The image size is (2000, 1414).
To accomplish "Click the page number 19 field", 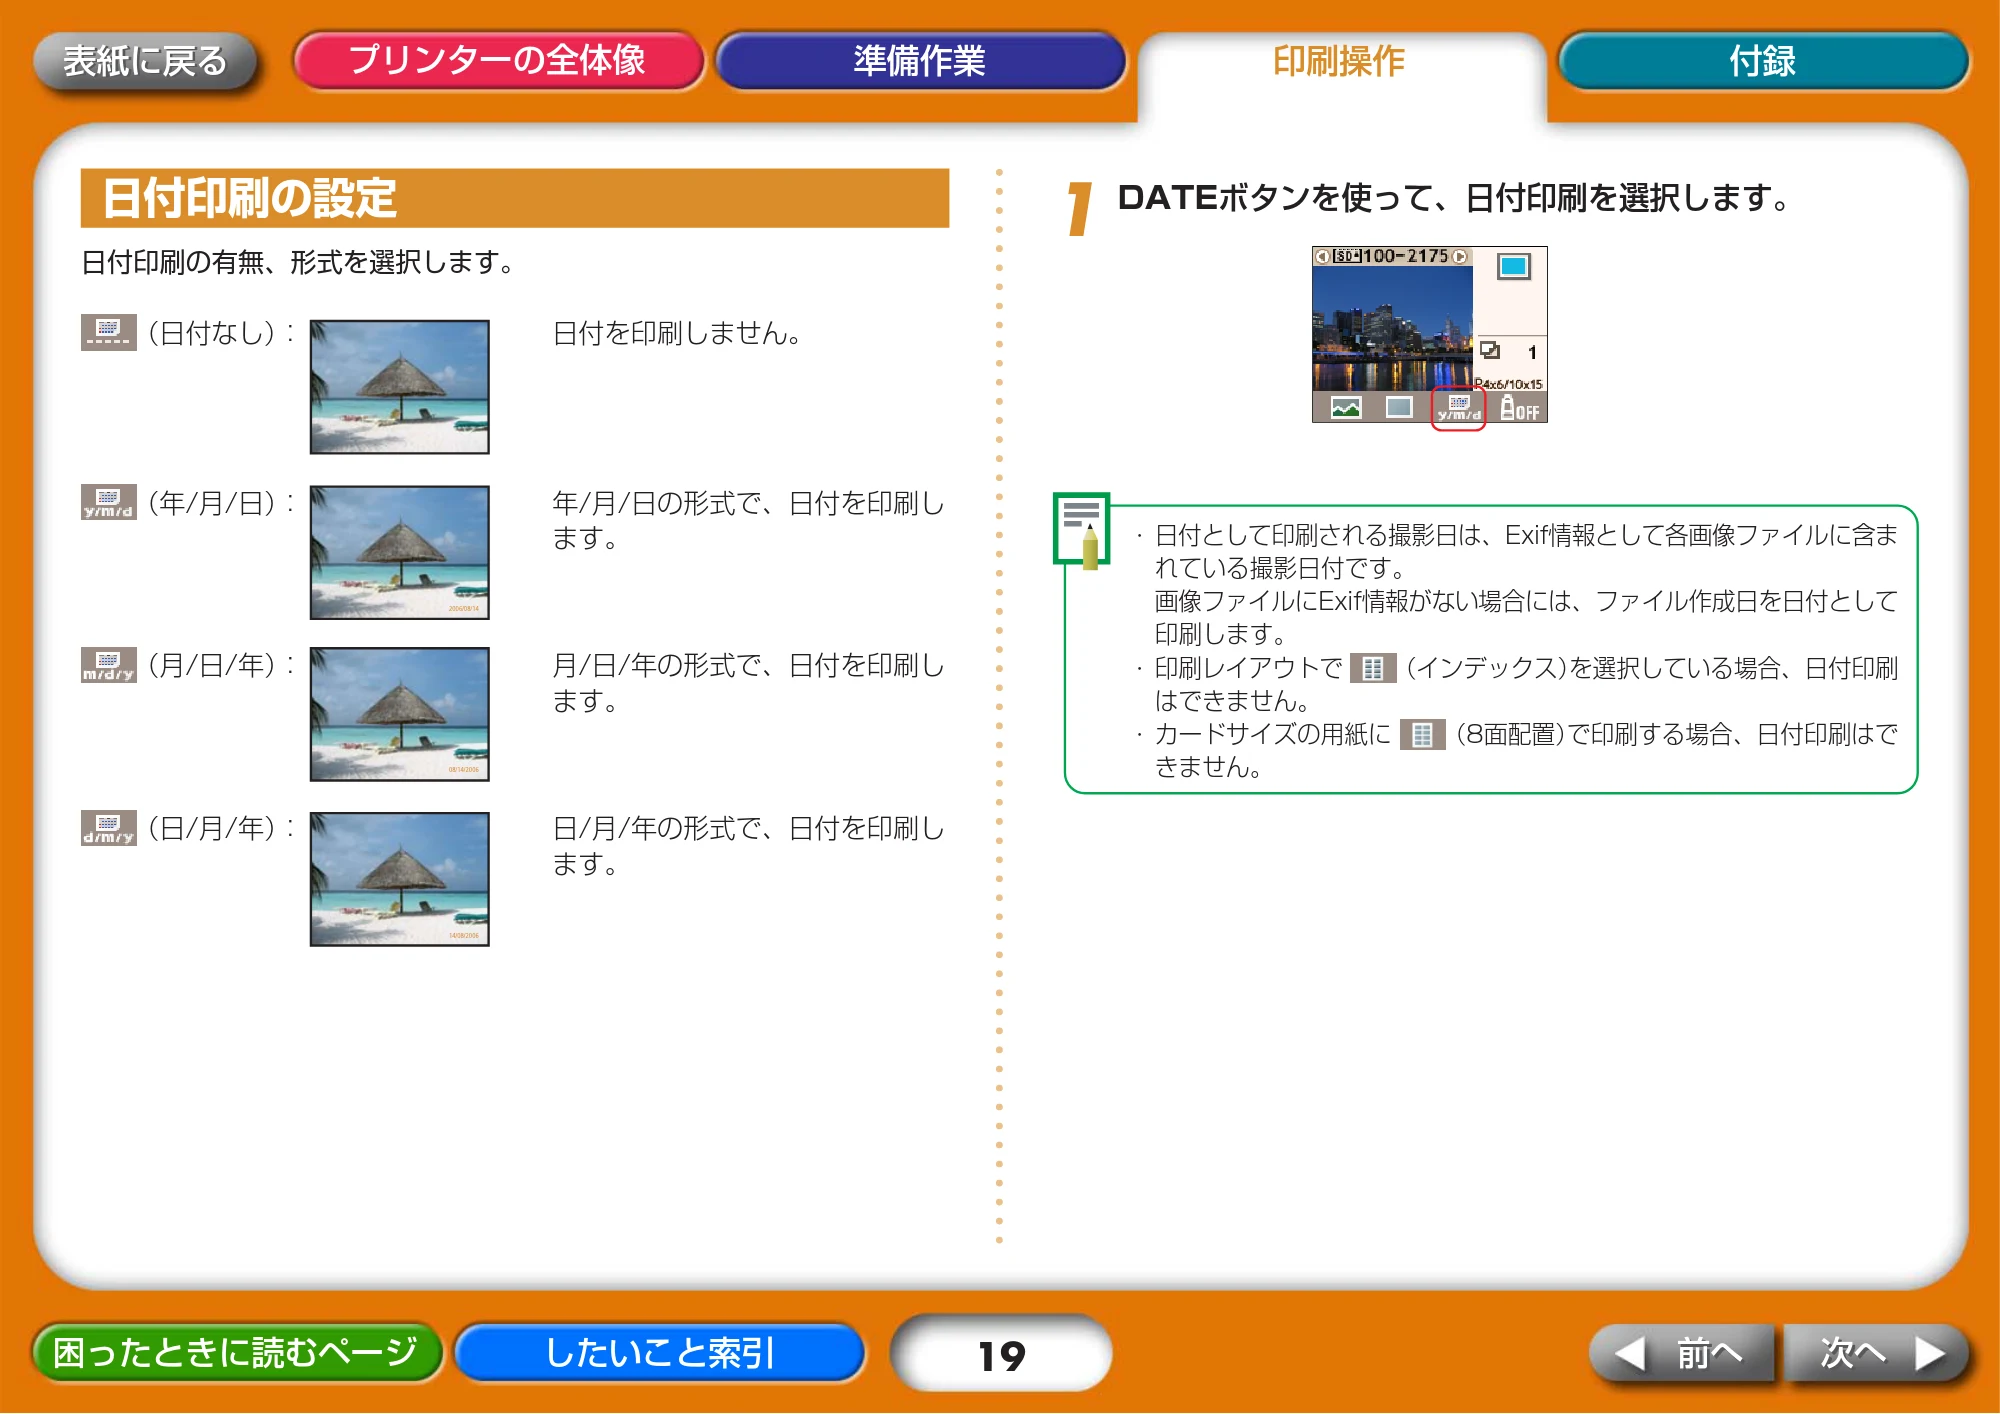I will pyautogui.click(x=1001, y=1355).
